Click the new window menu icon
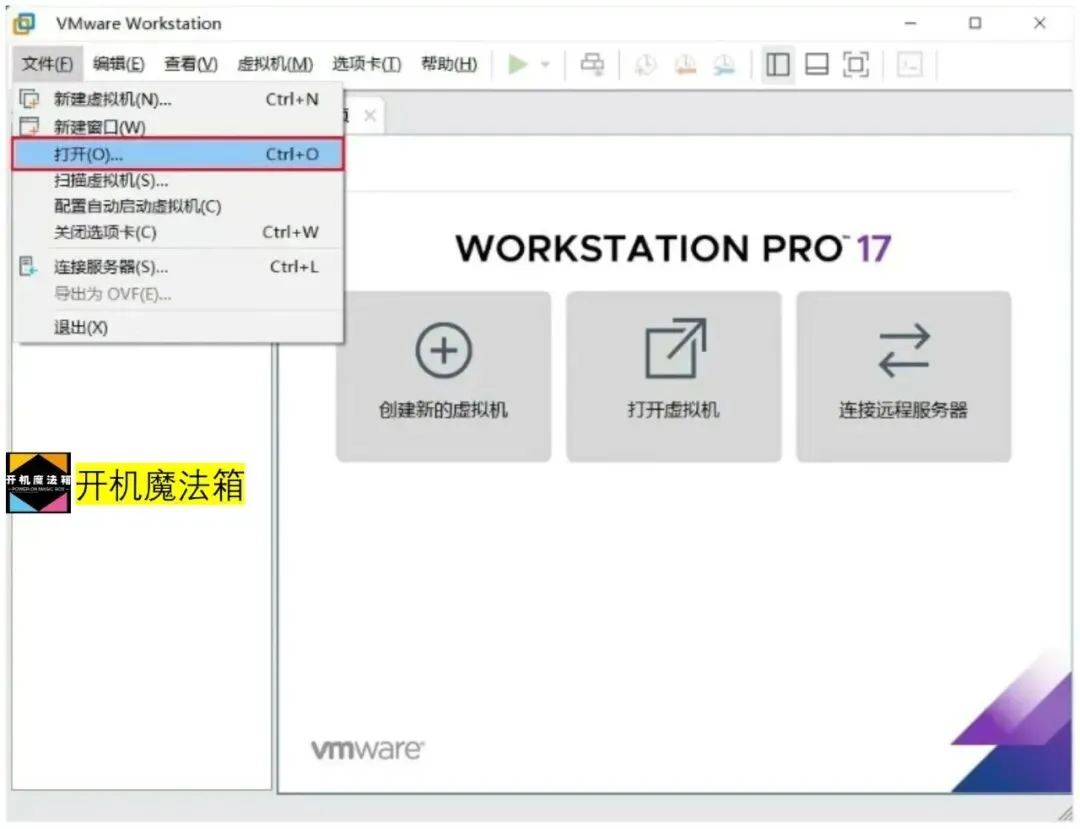Image resolution: width=1080 pixels, height=829 pixels. [x=29, y=126]
